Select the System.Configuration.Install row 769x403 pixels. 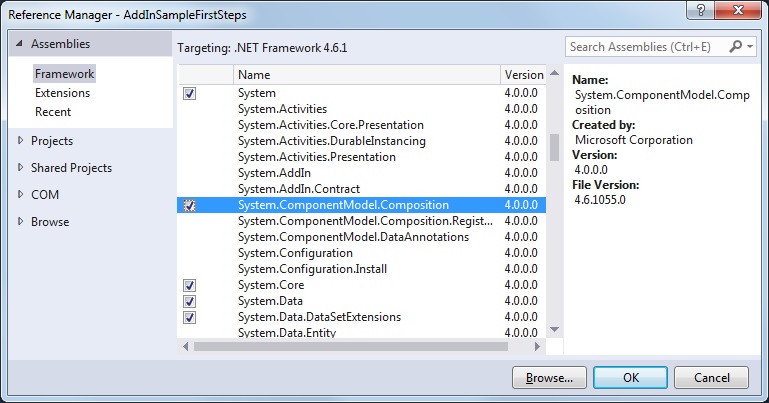point(361,269)
